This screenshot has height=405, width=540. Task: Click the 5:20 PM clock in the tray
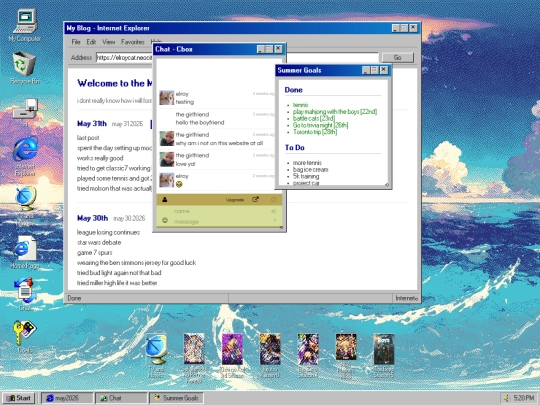523,398
